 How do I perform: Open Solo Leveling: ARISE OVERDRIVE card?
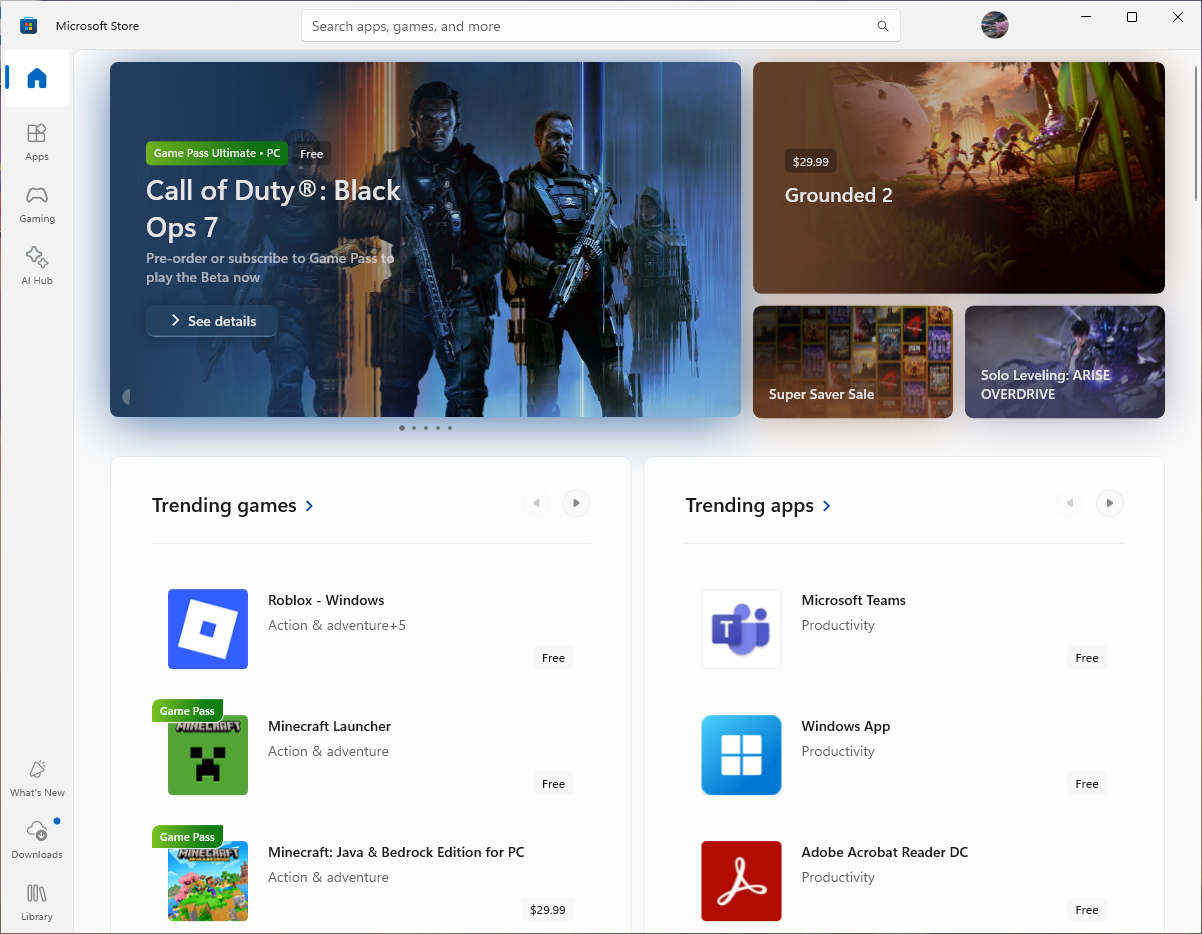coord(1063,361)
